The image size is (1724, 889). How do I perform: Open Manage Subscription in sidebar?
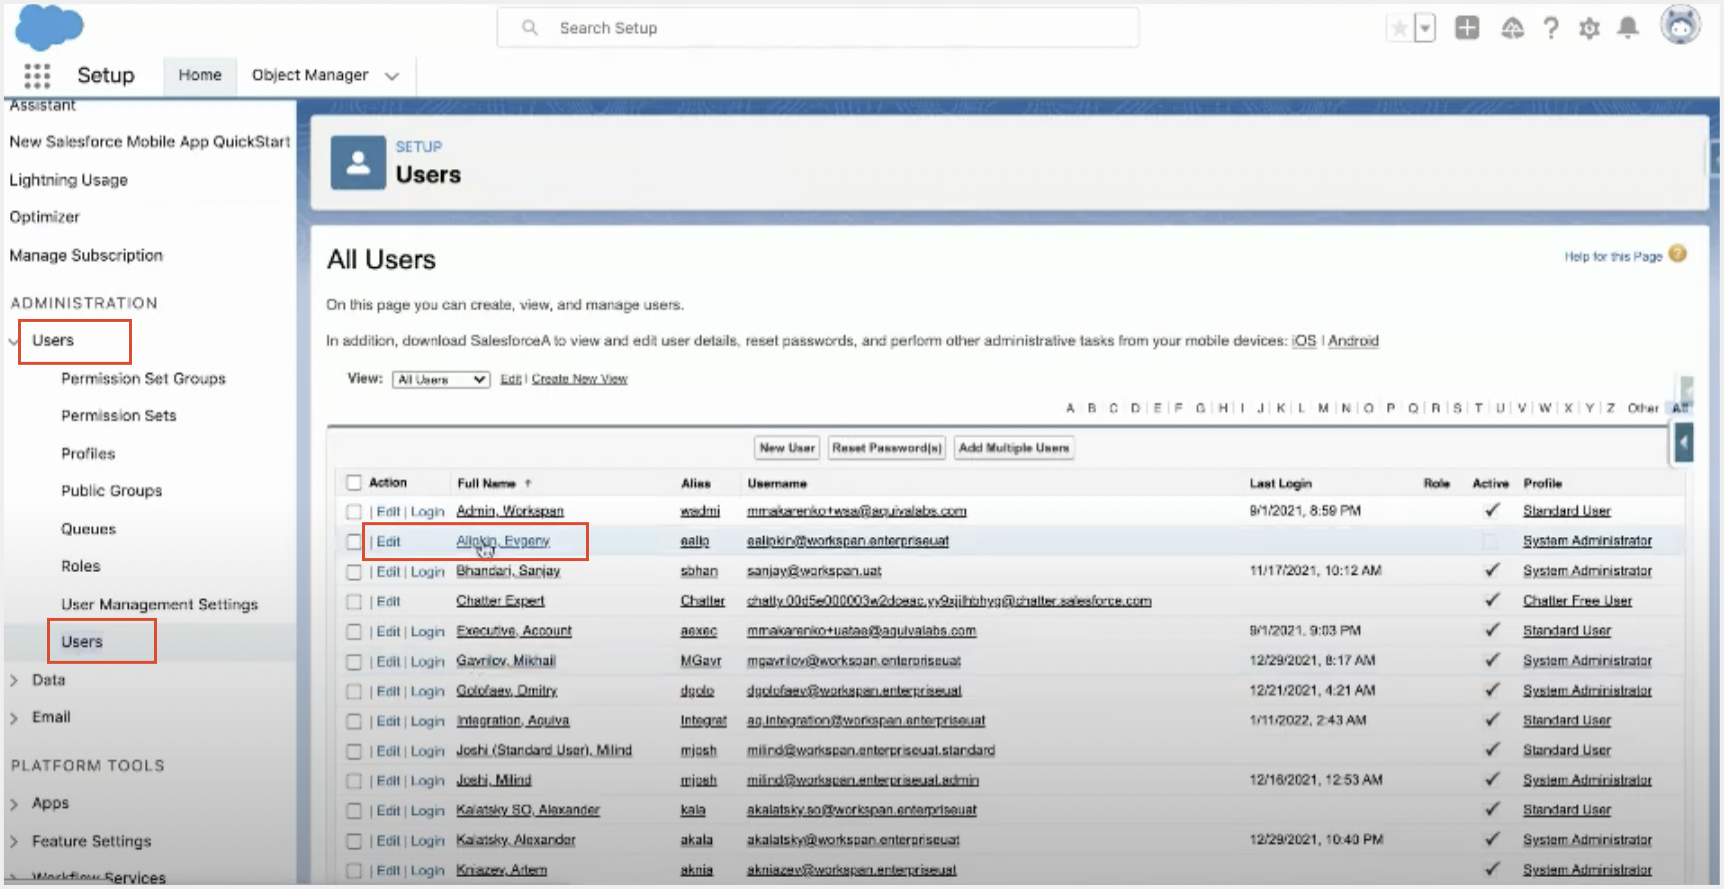pyautogui.click(x=86, y=255)
